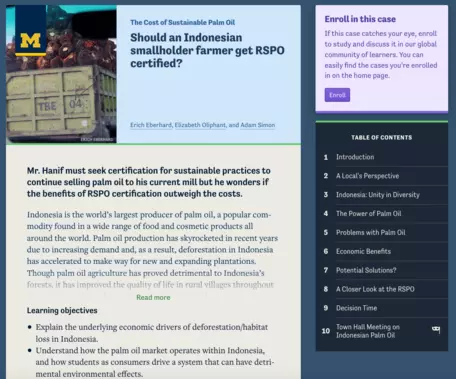Open author Adam Simon's link
The image size is (456, 379).
pyautogui.click(x=258, y=125)
